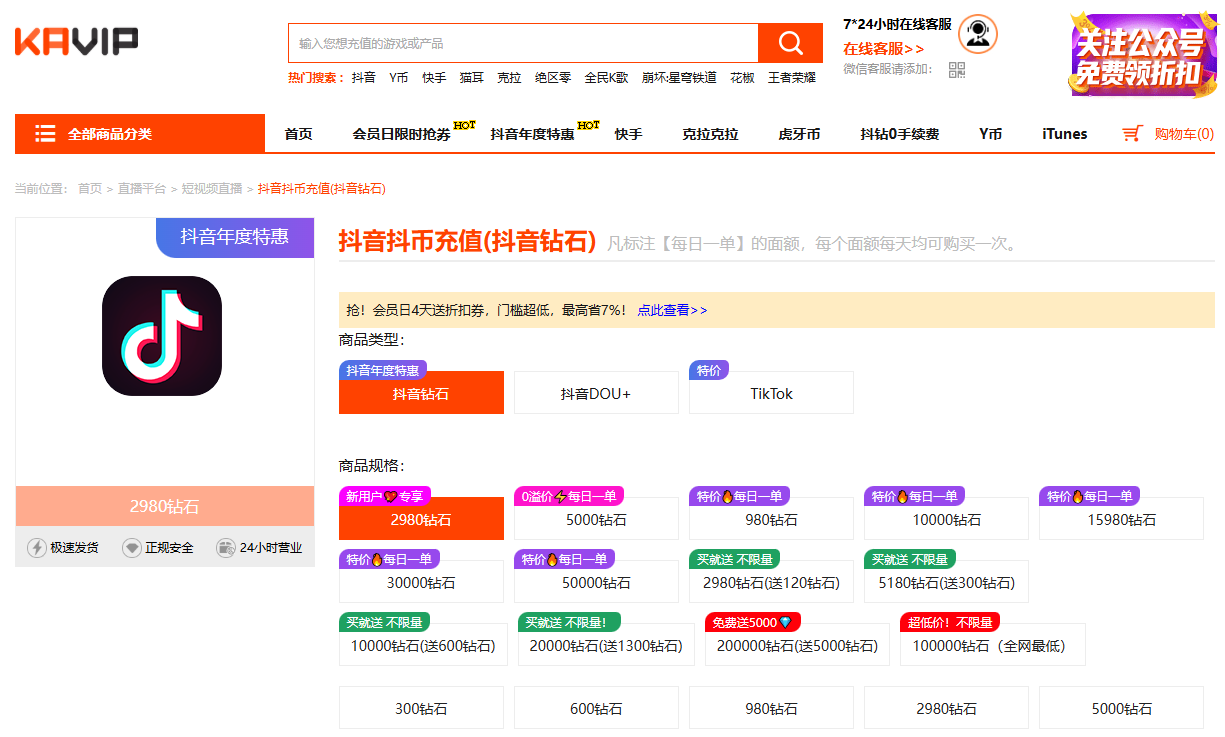This screenshot has height=737, width=1225.
Task: Open the 会员日限时抢券 nav tab
Action: click(x=401, y=134)
